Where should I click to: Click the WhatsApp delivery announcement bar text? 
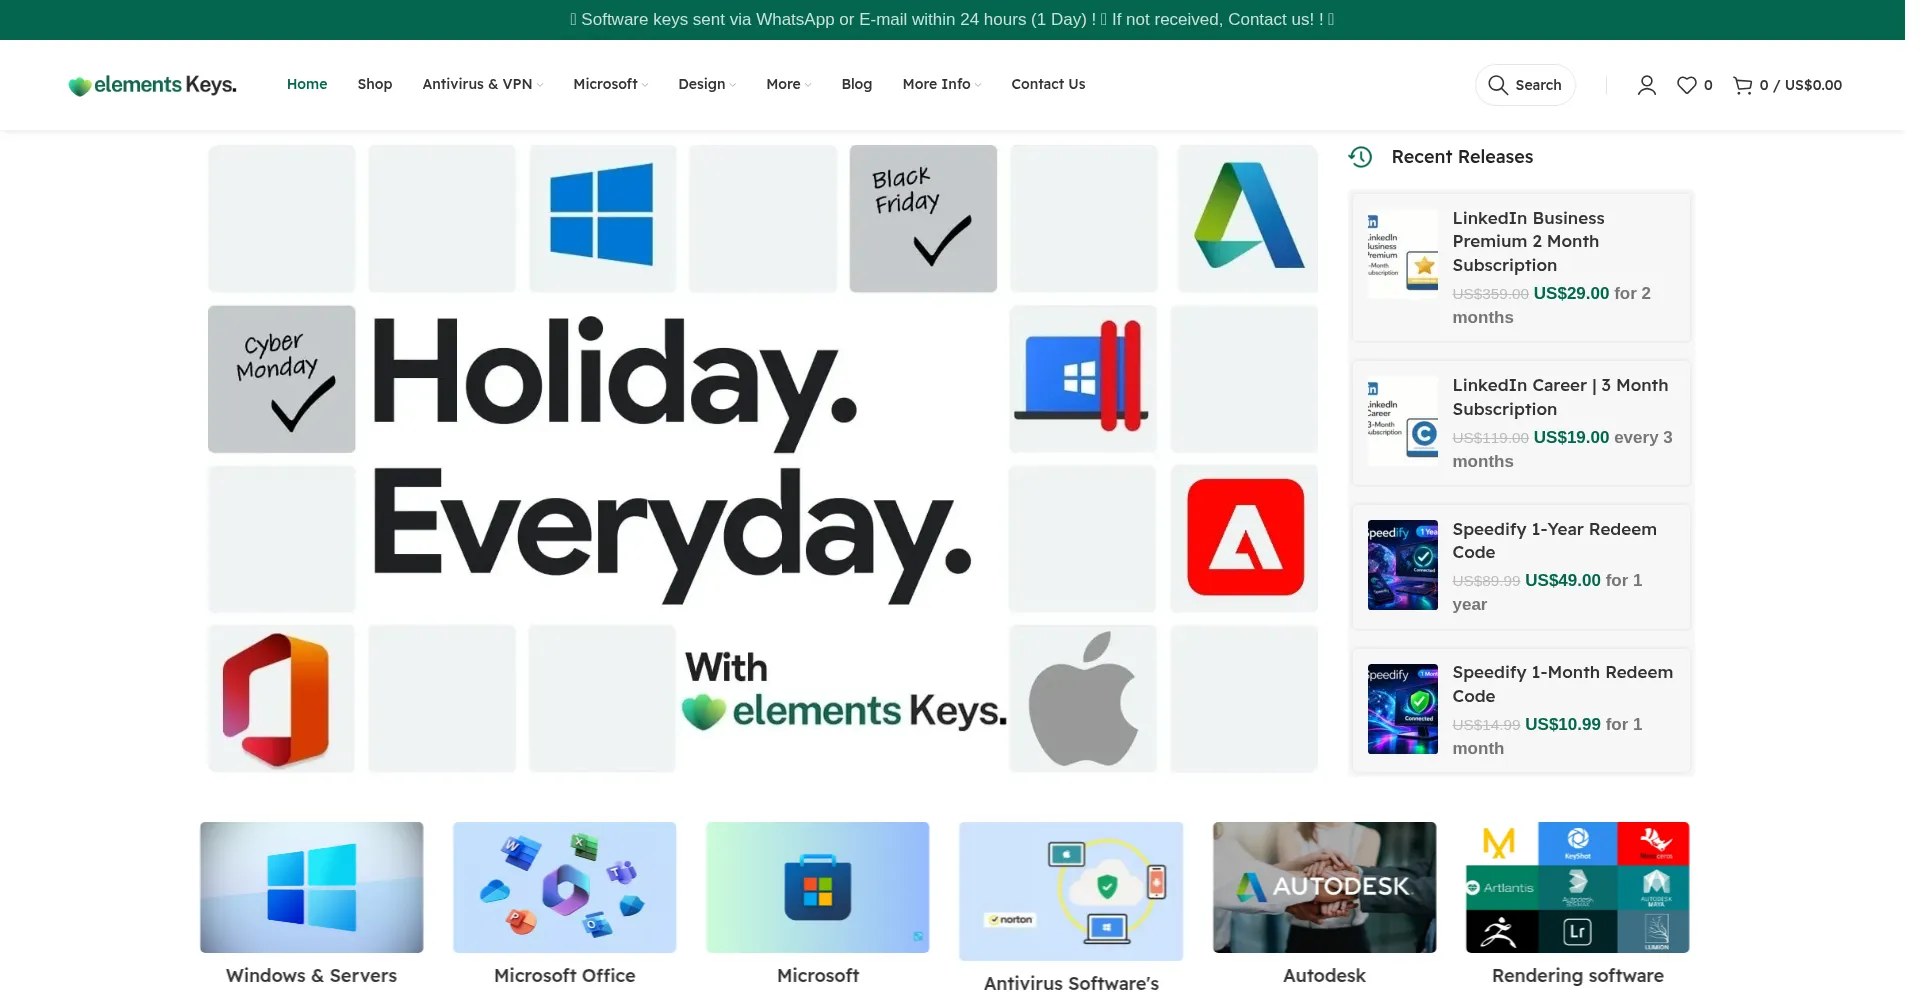(952, 20)
